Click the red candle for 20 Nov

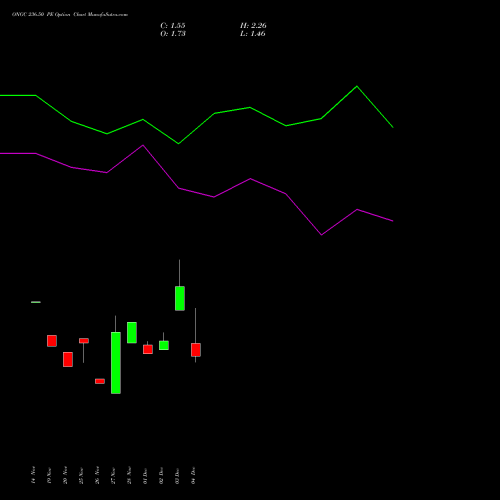pyautogui.click(x=68, y=359)
